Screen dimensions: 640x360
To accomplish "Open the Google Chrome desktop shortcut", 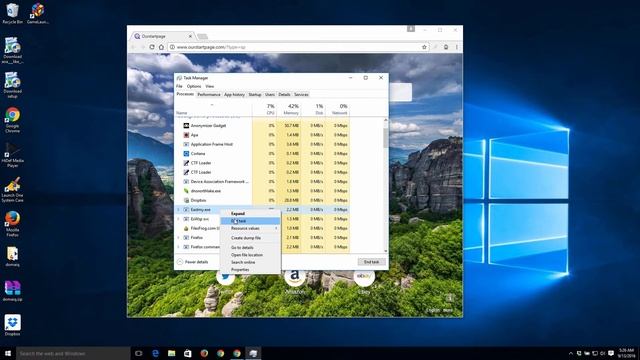I will tap(12, 120).
